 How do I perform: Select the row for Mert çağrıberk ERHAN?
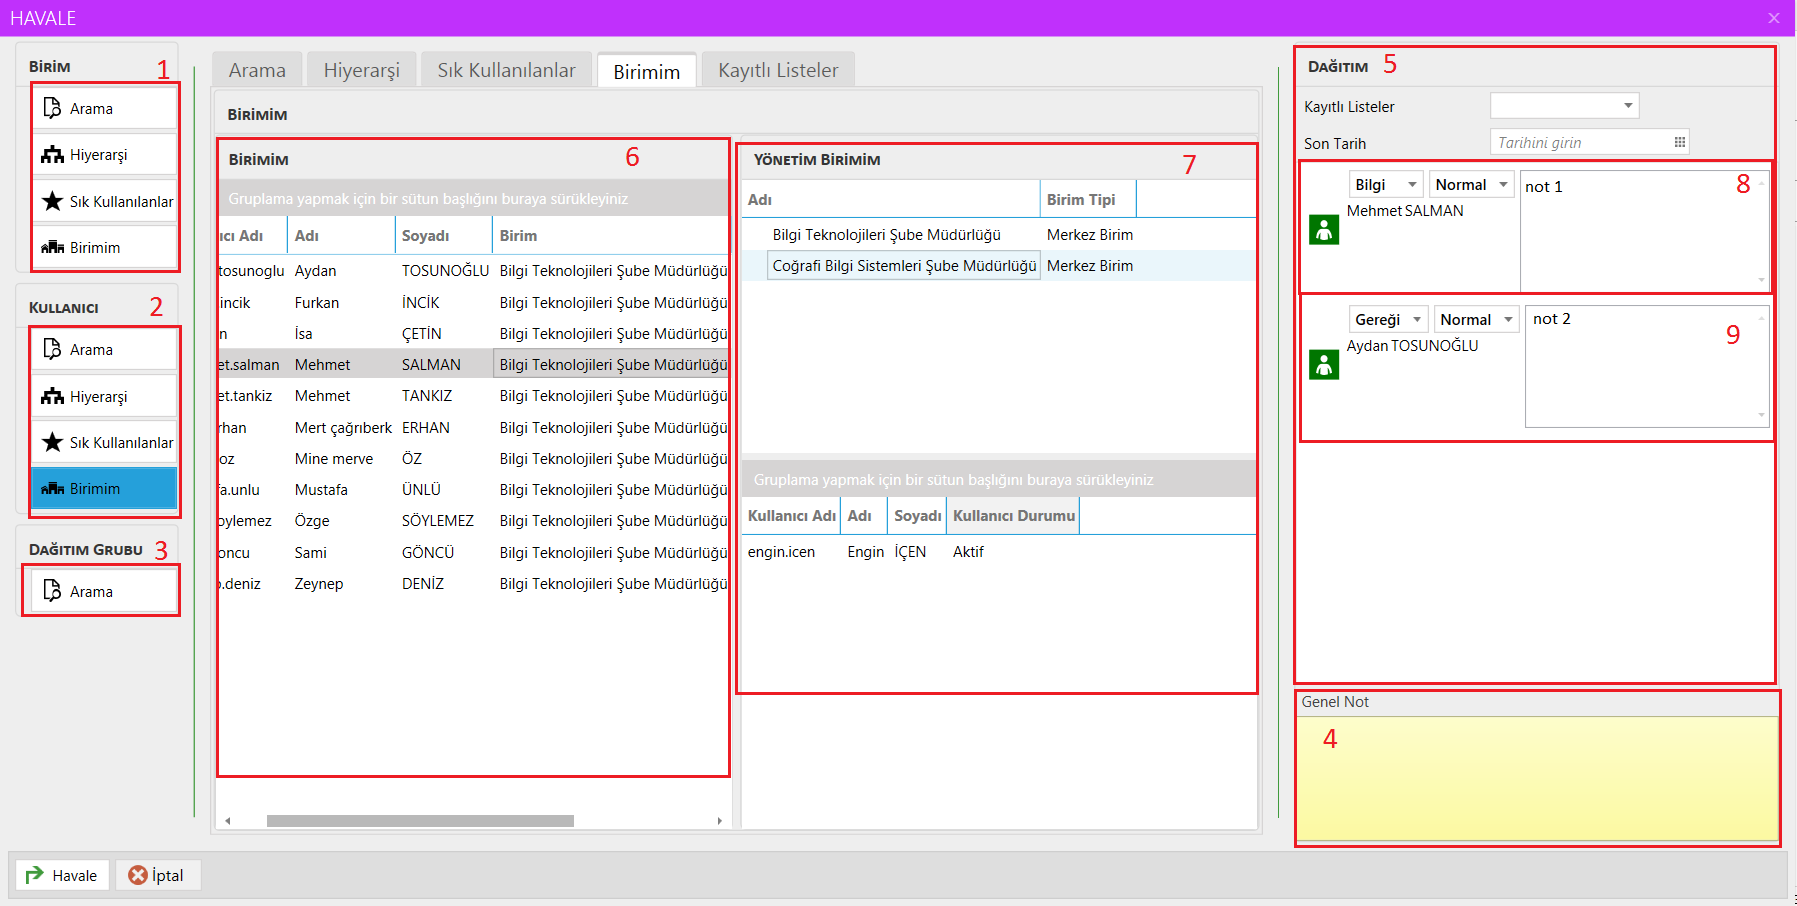(473, 427)
